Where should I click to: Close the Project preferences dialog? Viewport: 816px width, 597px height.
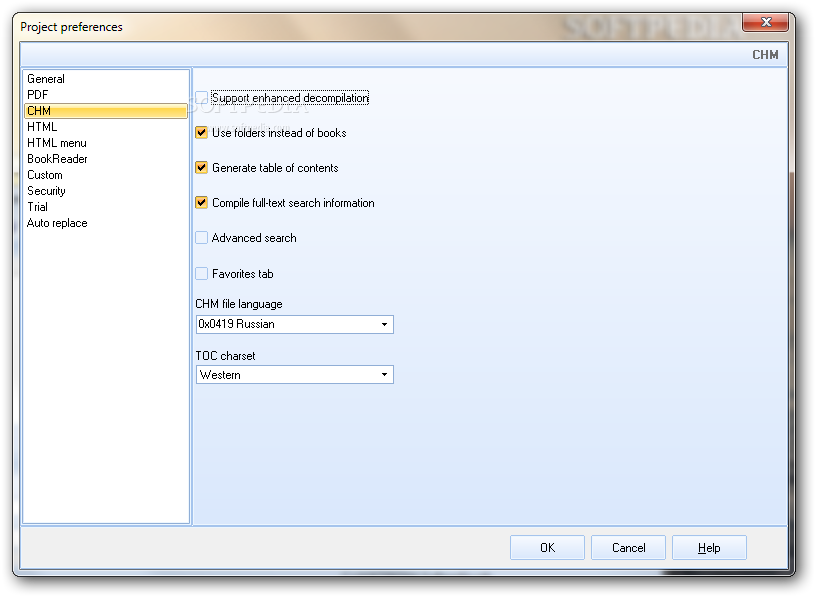pyautogui.click(x=766, y=22)
